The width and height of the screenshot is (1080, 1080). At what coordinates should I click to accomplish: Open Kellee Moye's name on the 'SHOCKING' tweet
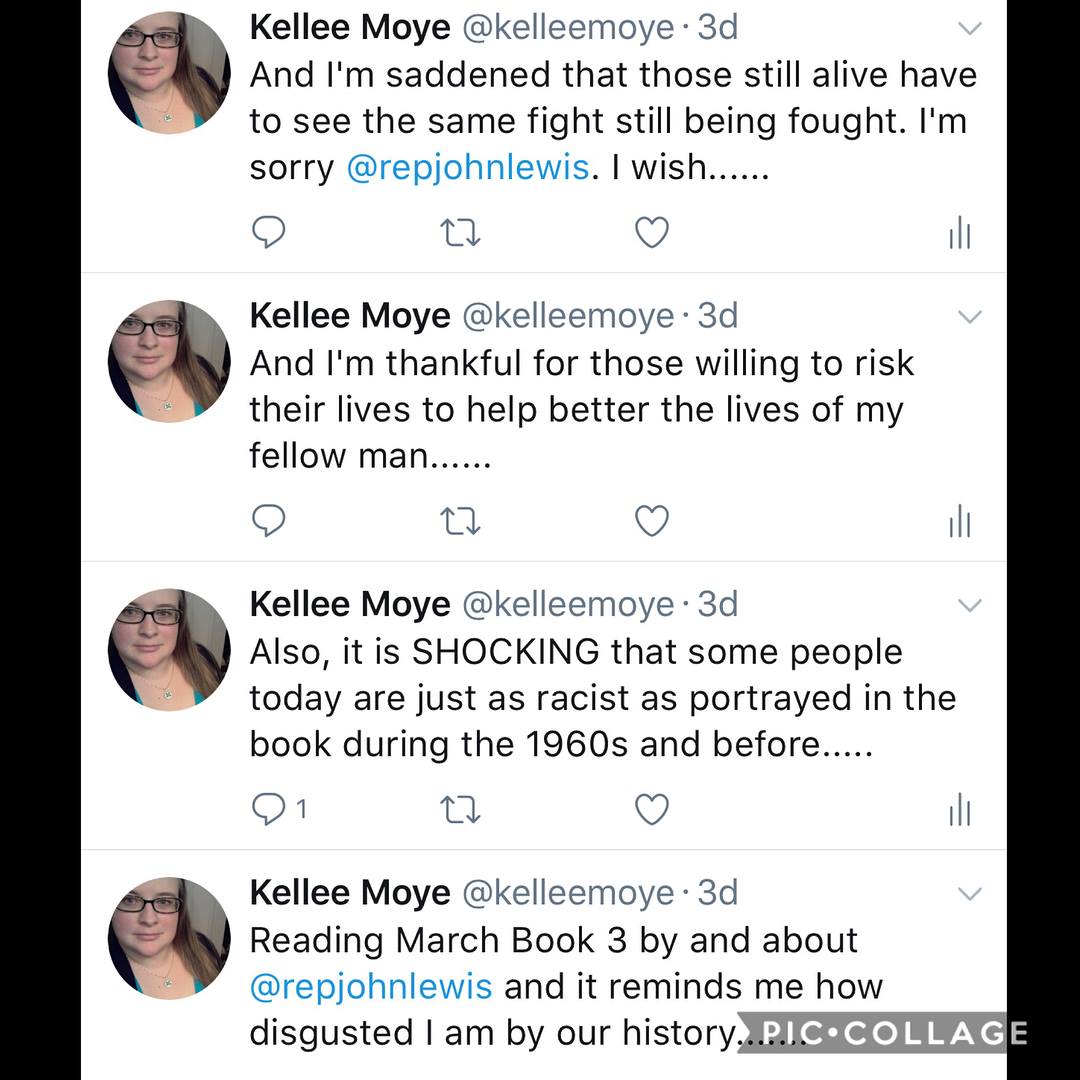(x=349, y=604)
